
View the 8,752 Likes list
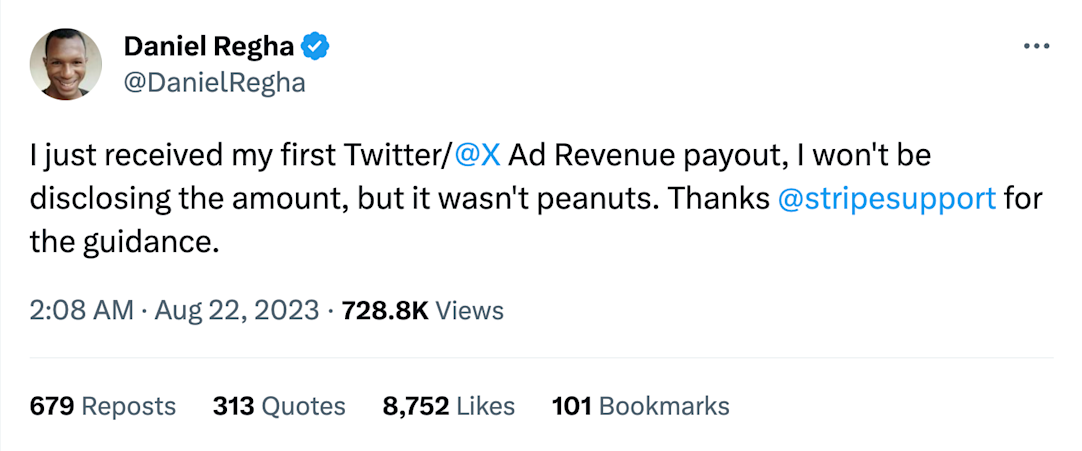coord(449,406)
